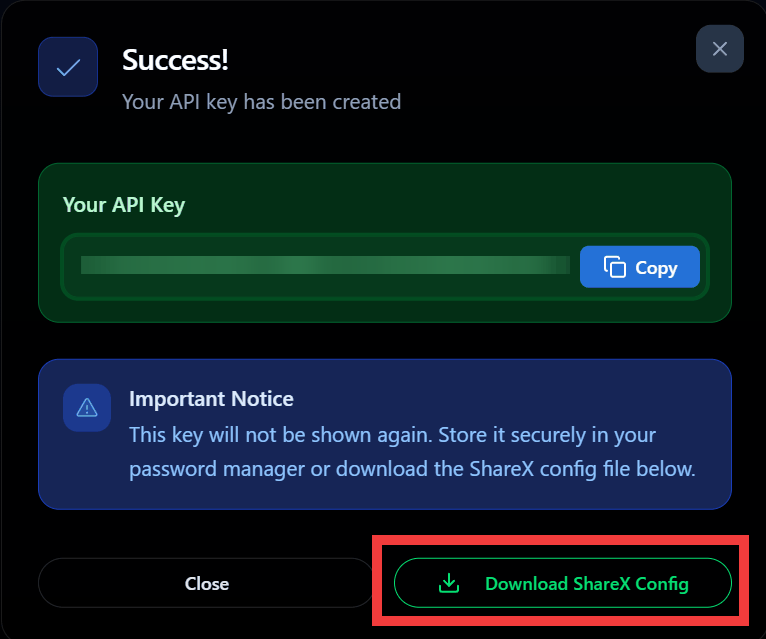This screenshot has height=639, width=766.
Task: Click the "Important Notice" heading
Action: (x=211, y=399)
